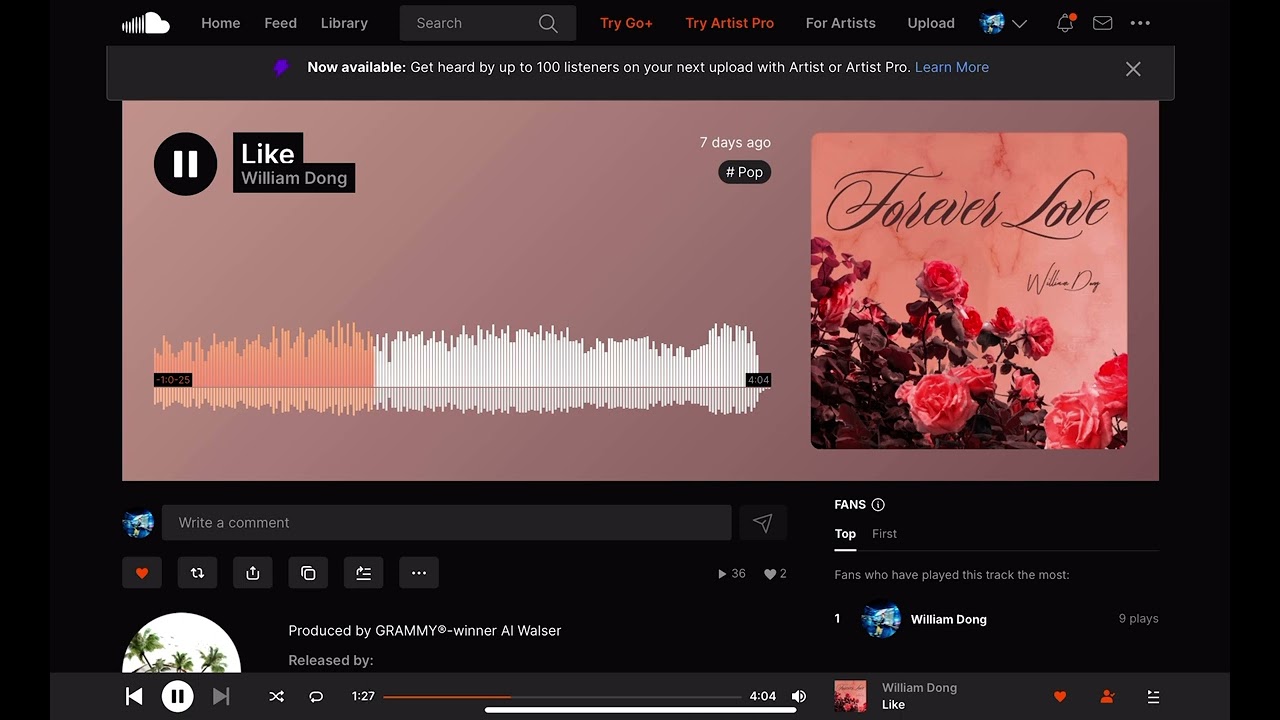Copy the track link
Image resolution: width=1280 pixels, height=720 pixels.
pos(308,573)
